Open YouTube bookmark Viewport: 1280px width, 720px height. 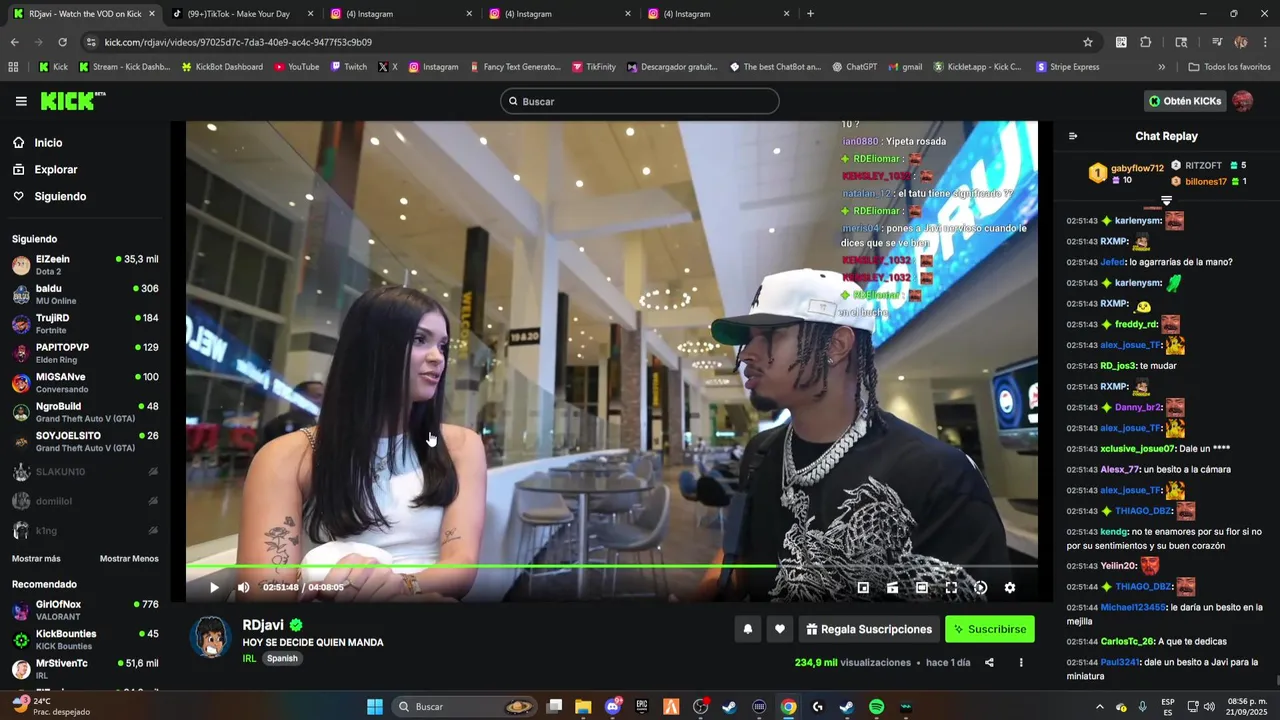click(x=295, y=67)
